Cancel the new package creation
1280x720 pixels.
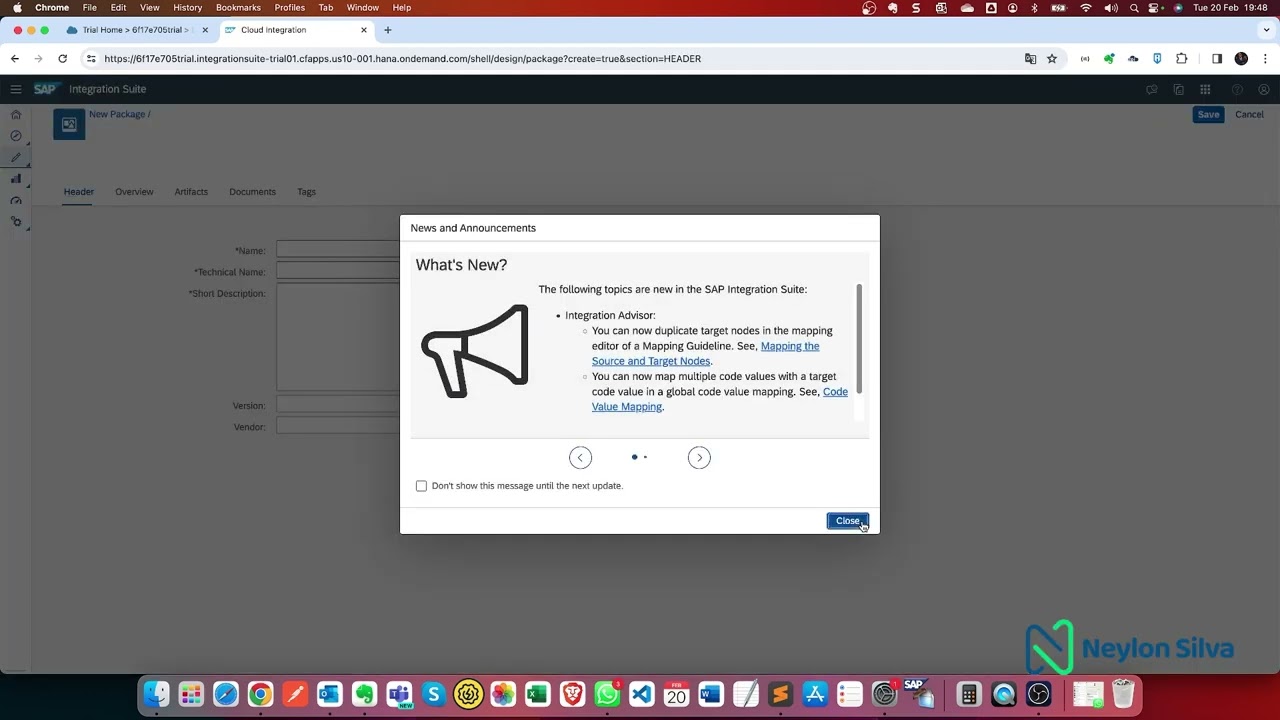[1249, 114]
